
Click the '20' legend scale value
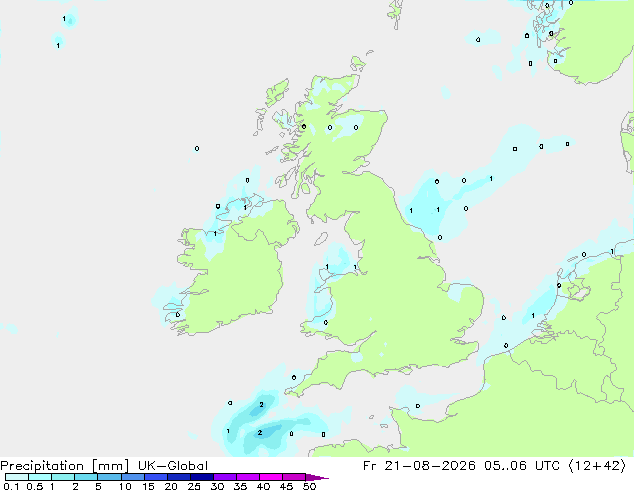[x=171, y=486]
